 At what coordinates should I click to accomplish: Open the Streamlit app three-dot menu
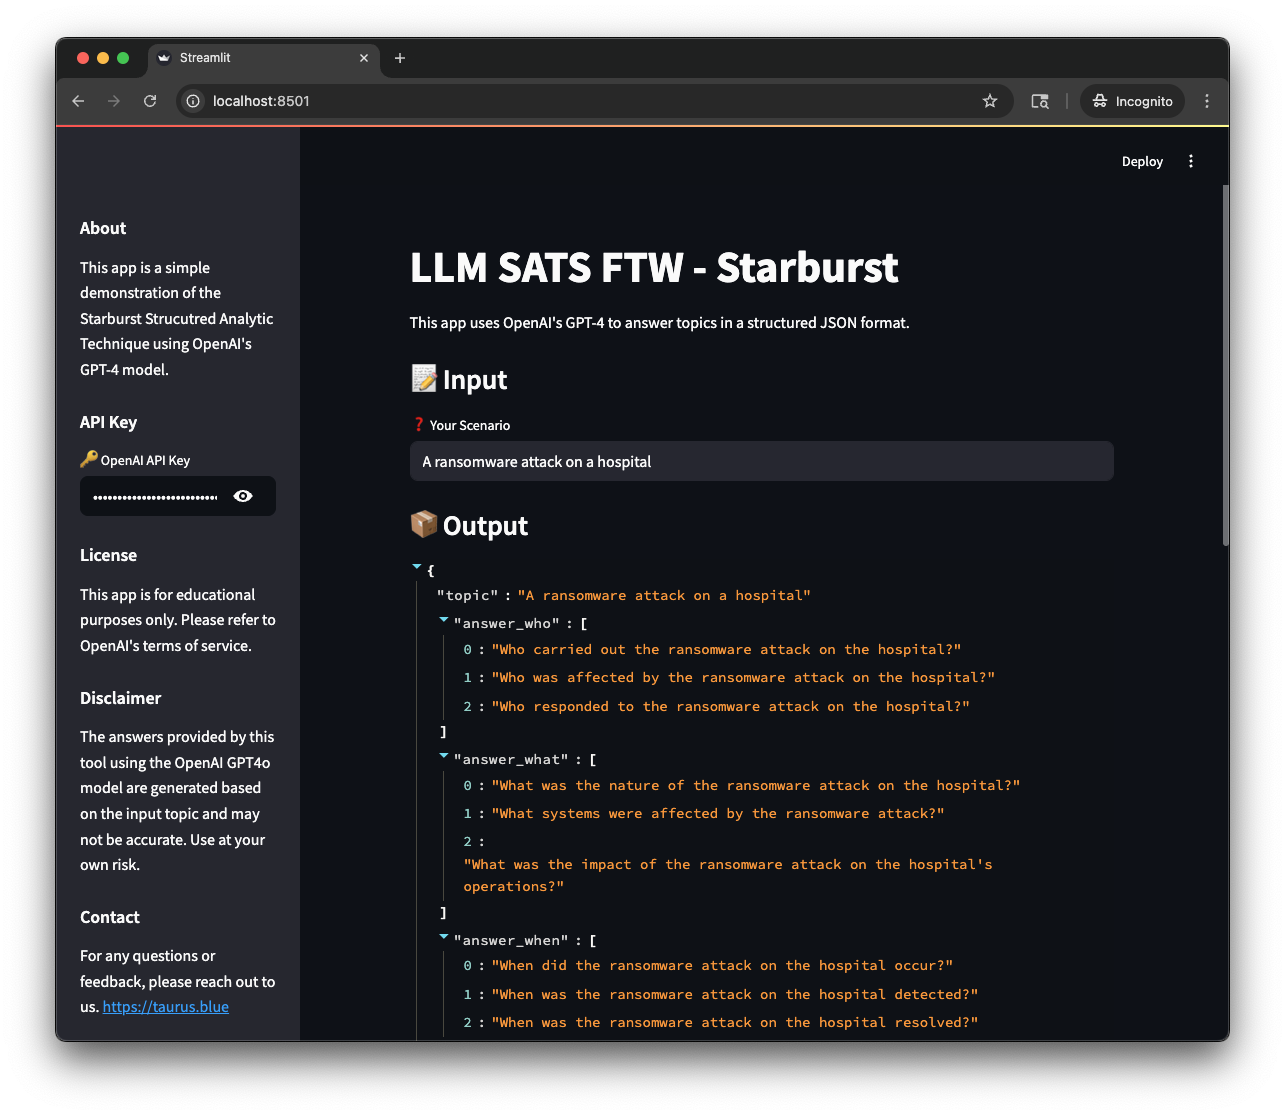(1191, 161)
